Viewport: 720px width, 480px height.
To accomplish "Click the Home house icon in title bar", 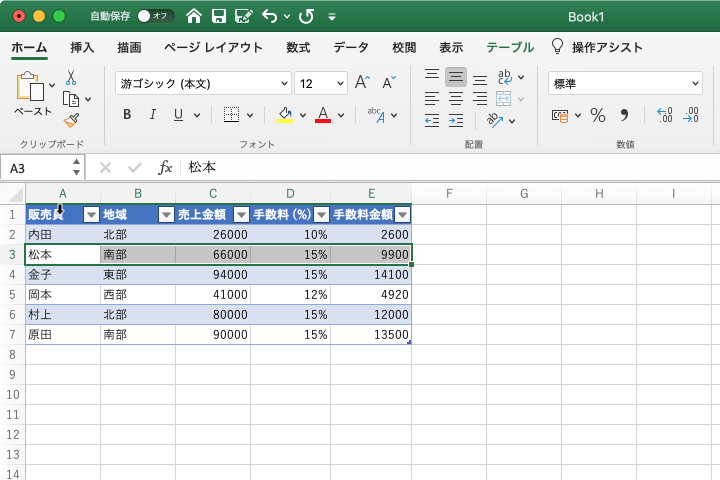I will [x=194, y=17].
